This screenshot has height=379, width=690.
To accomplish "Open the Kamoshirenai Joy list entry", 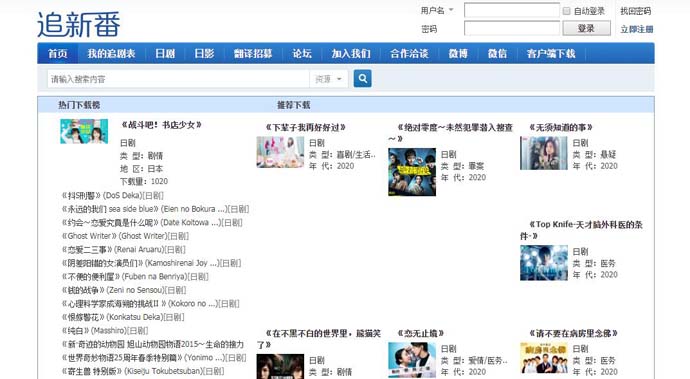I will [151, 263].
